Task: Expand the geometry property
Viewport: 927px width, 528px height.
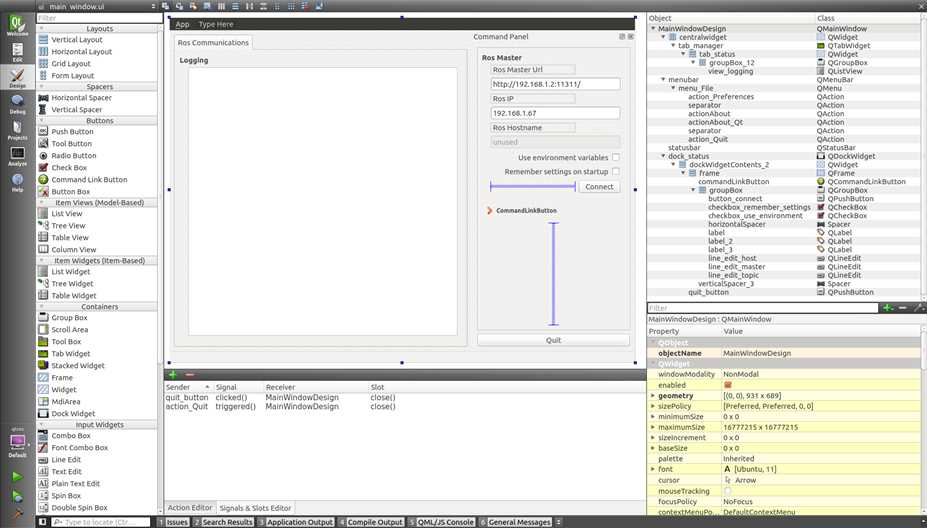Action: click(653, 396)
